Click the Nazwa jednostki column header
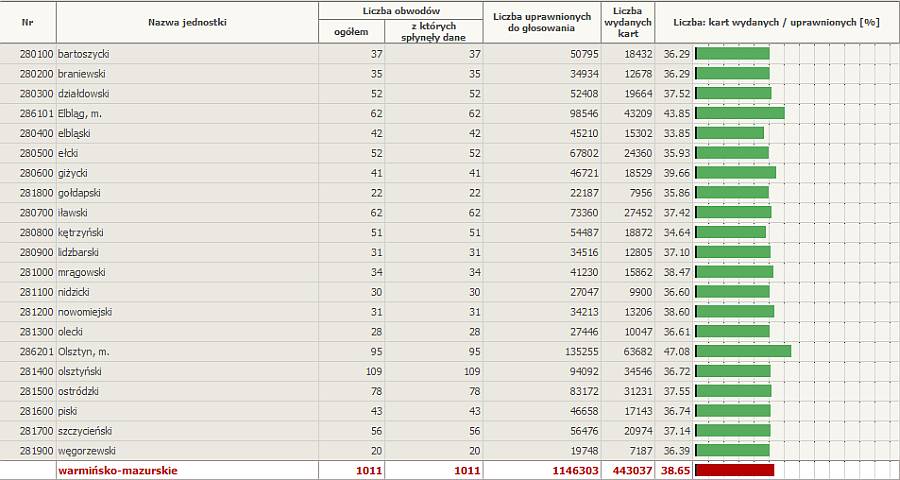 coord(187,22)
